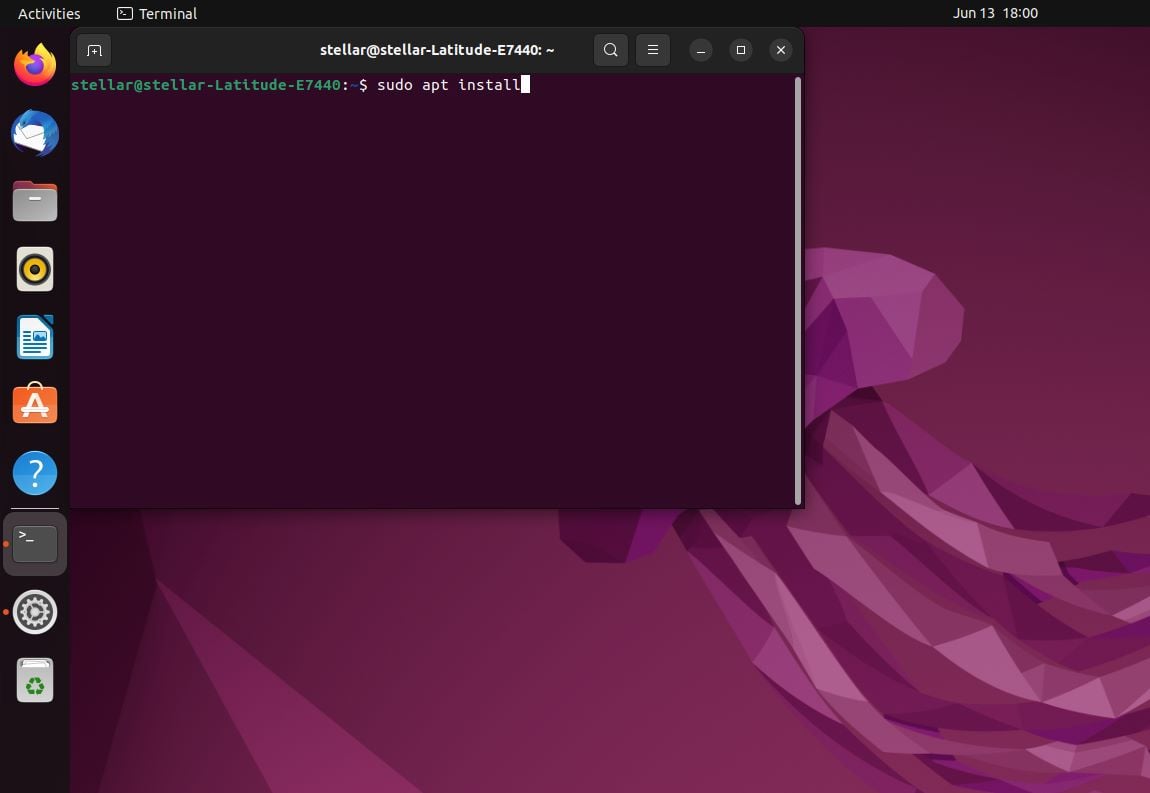
Task: Open LibreOffice Writer from the dock
Action: (x=35, y=337)
